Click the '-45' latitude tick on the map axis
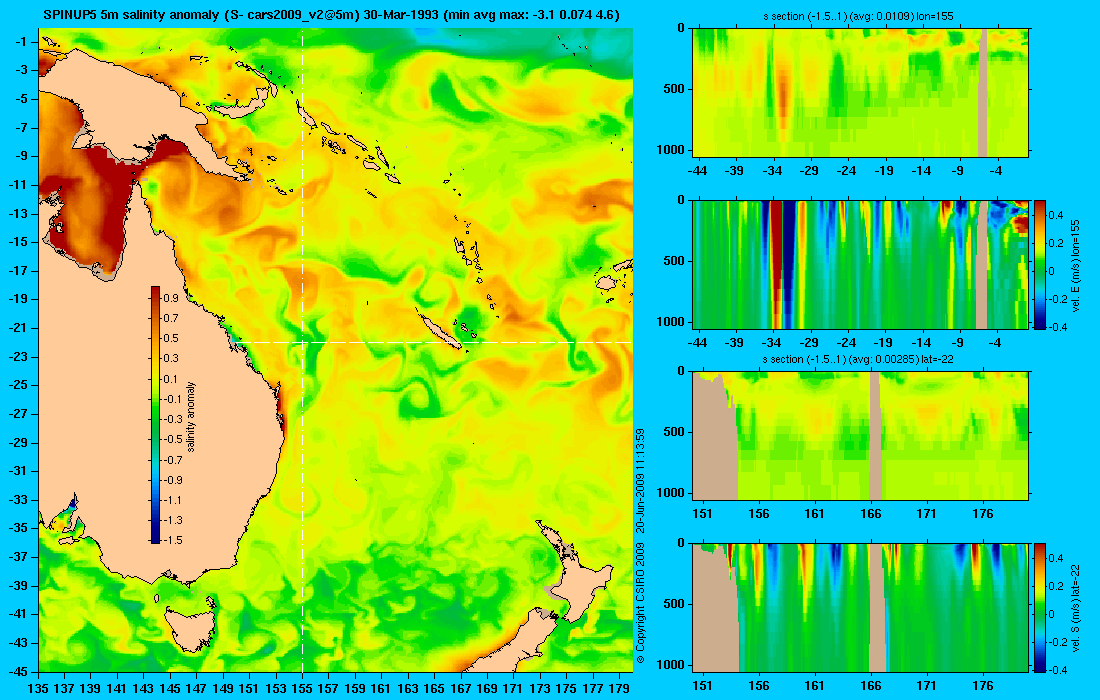The height and width of the screenshot is (700, 1100). pyautogui.click(x=18, y=671)
